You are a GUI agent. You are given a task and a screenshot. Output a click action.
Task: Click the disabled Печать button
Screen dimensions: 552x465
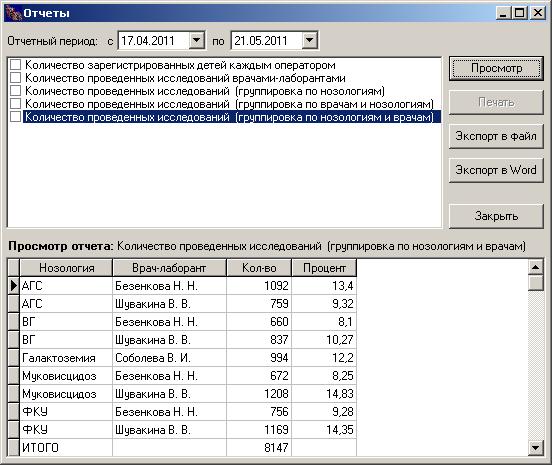point(496,102)
